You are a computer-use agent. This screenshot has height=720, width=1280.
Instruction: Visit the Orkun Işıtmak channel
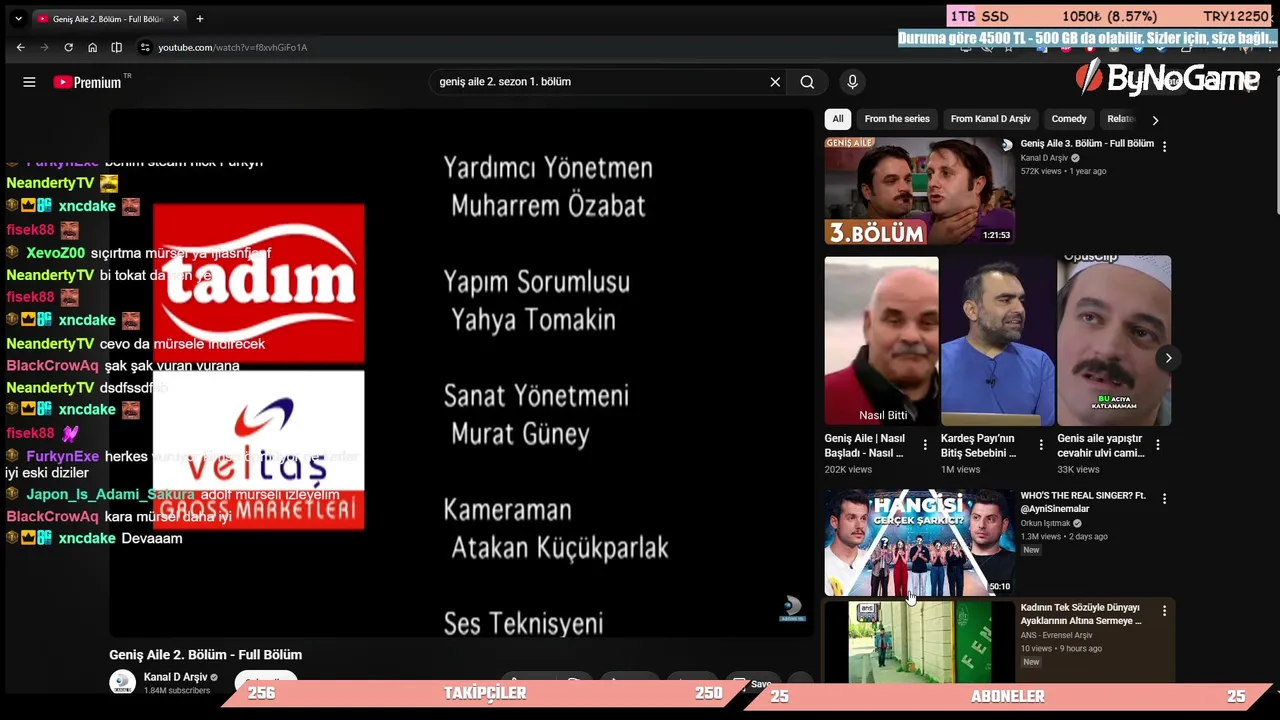(1045, 523)
